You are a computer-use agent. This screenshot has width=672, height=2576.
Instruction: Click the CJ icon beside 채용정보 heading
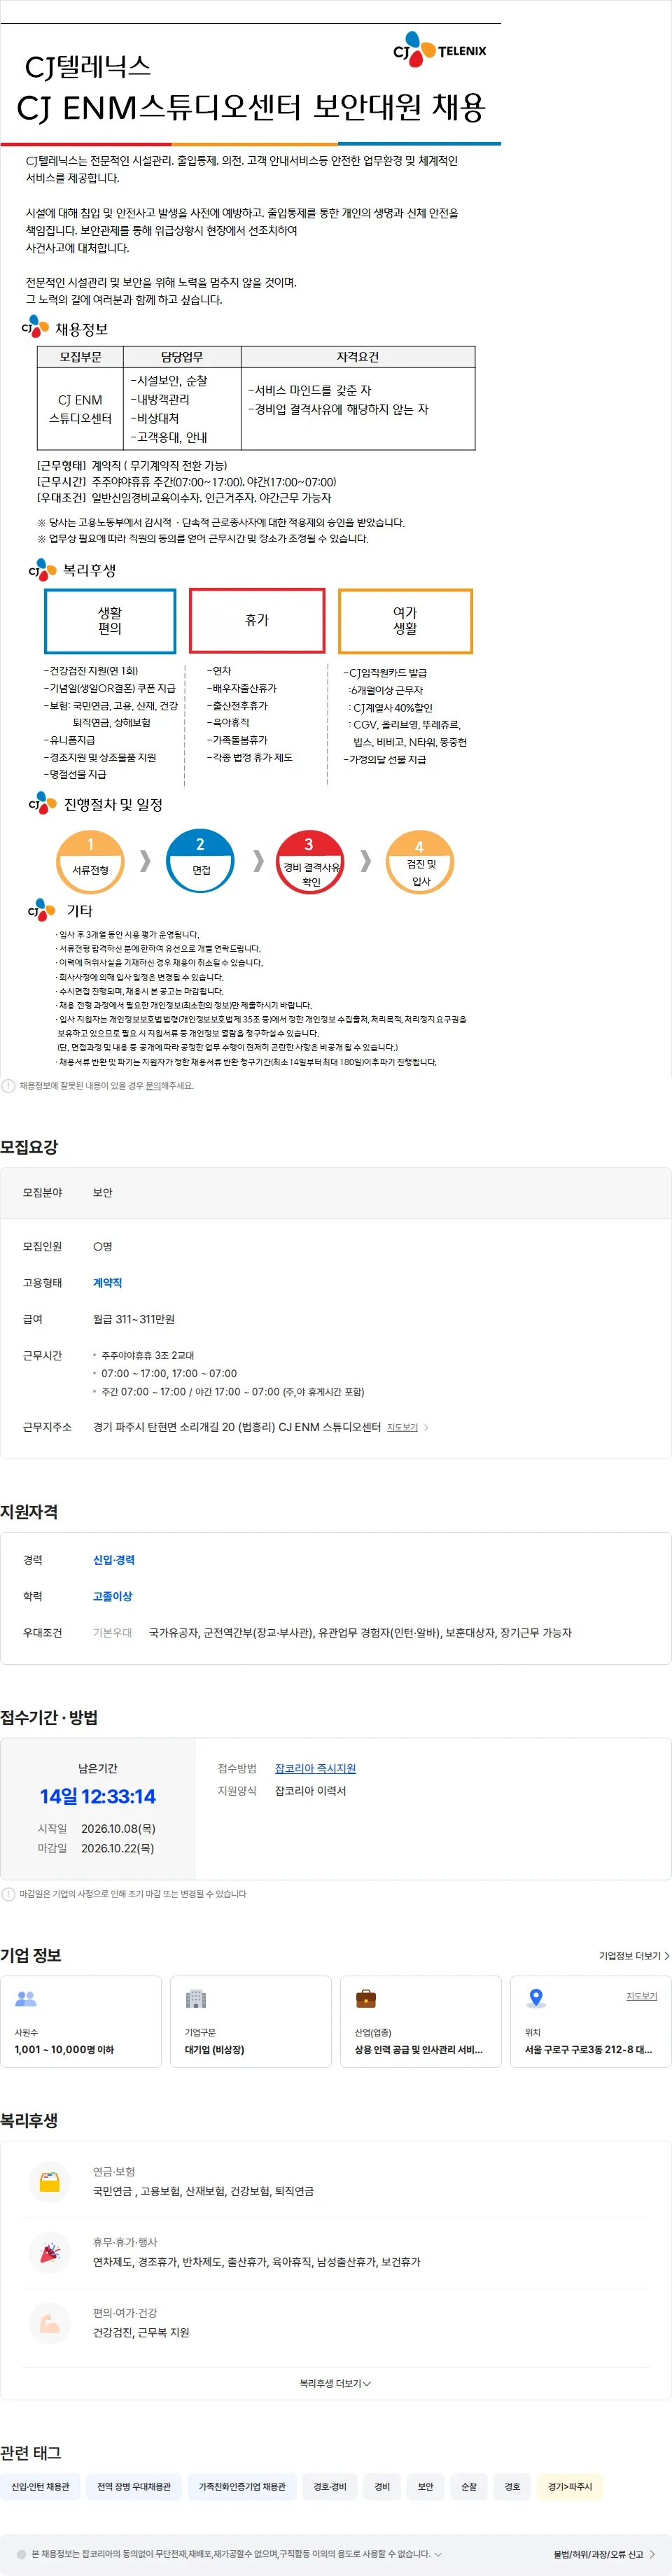[x=36, y=327]
